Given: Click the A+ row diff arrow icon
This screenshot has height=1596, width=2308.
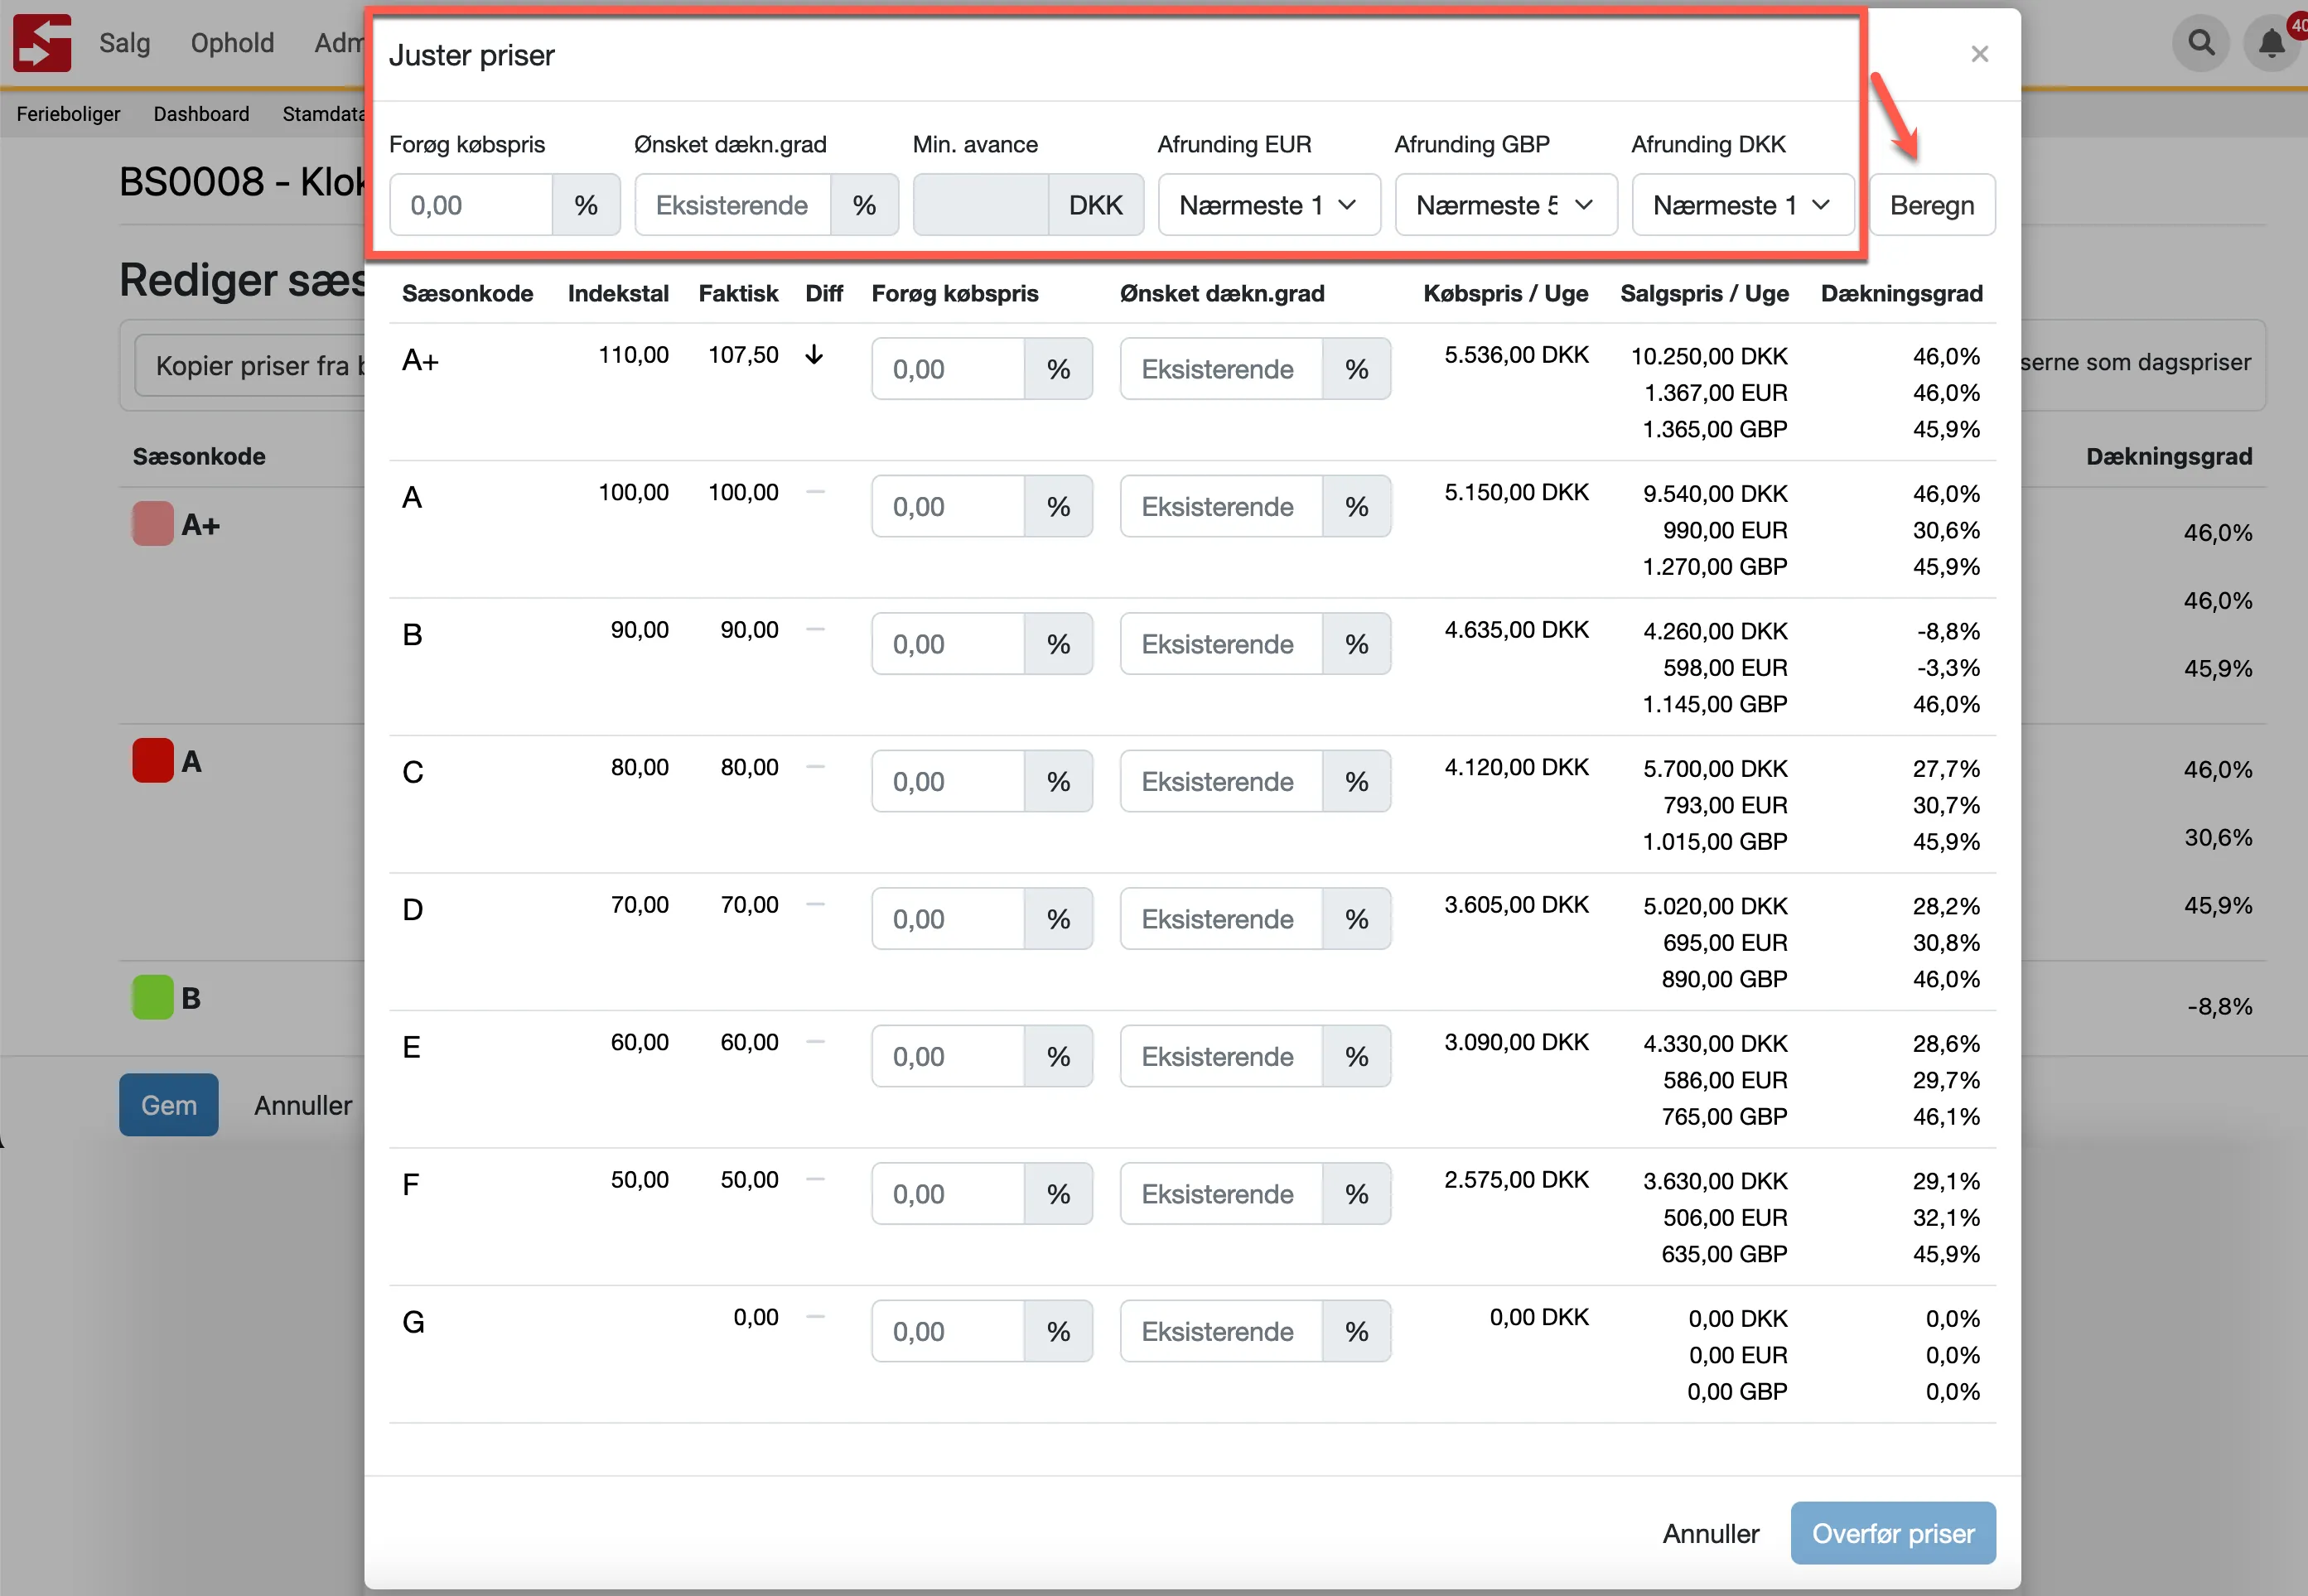Looking at the screenshot, I should click(814, 355).
